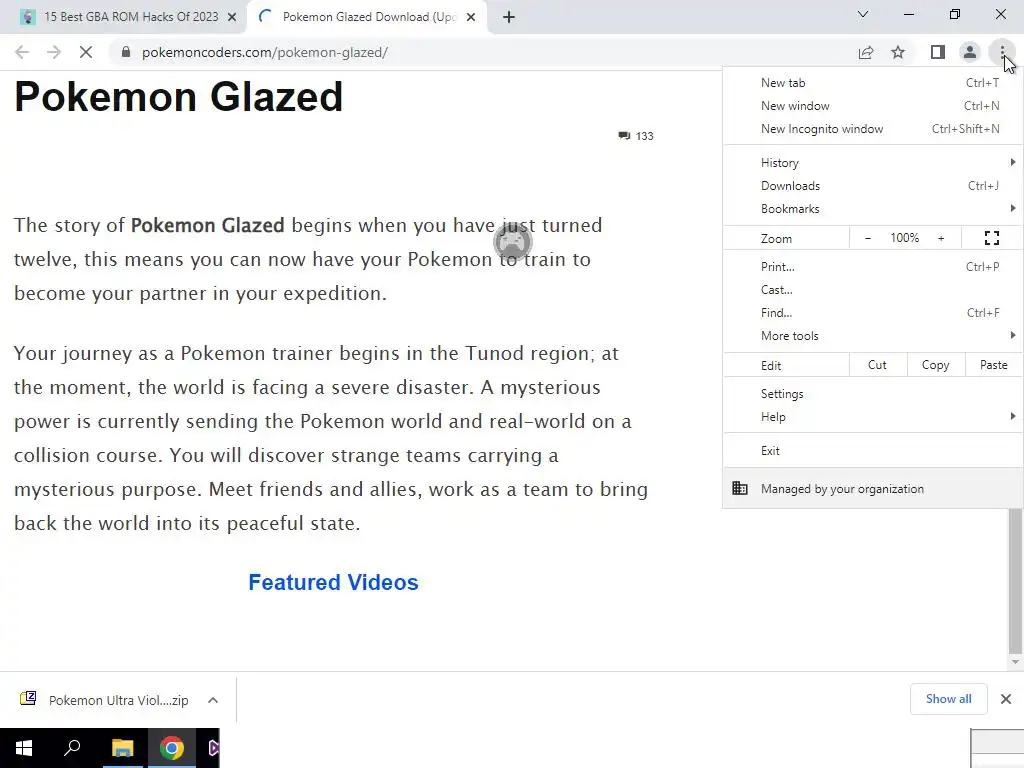
Task: Click Copy in the Edit row
Action: point(936,365)
